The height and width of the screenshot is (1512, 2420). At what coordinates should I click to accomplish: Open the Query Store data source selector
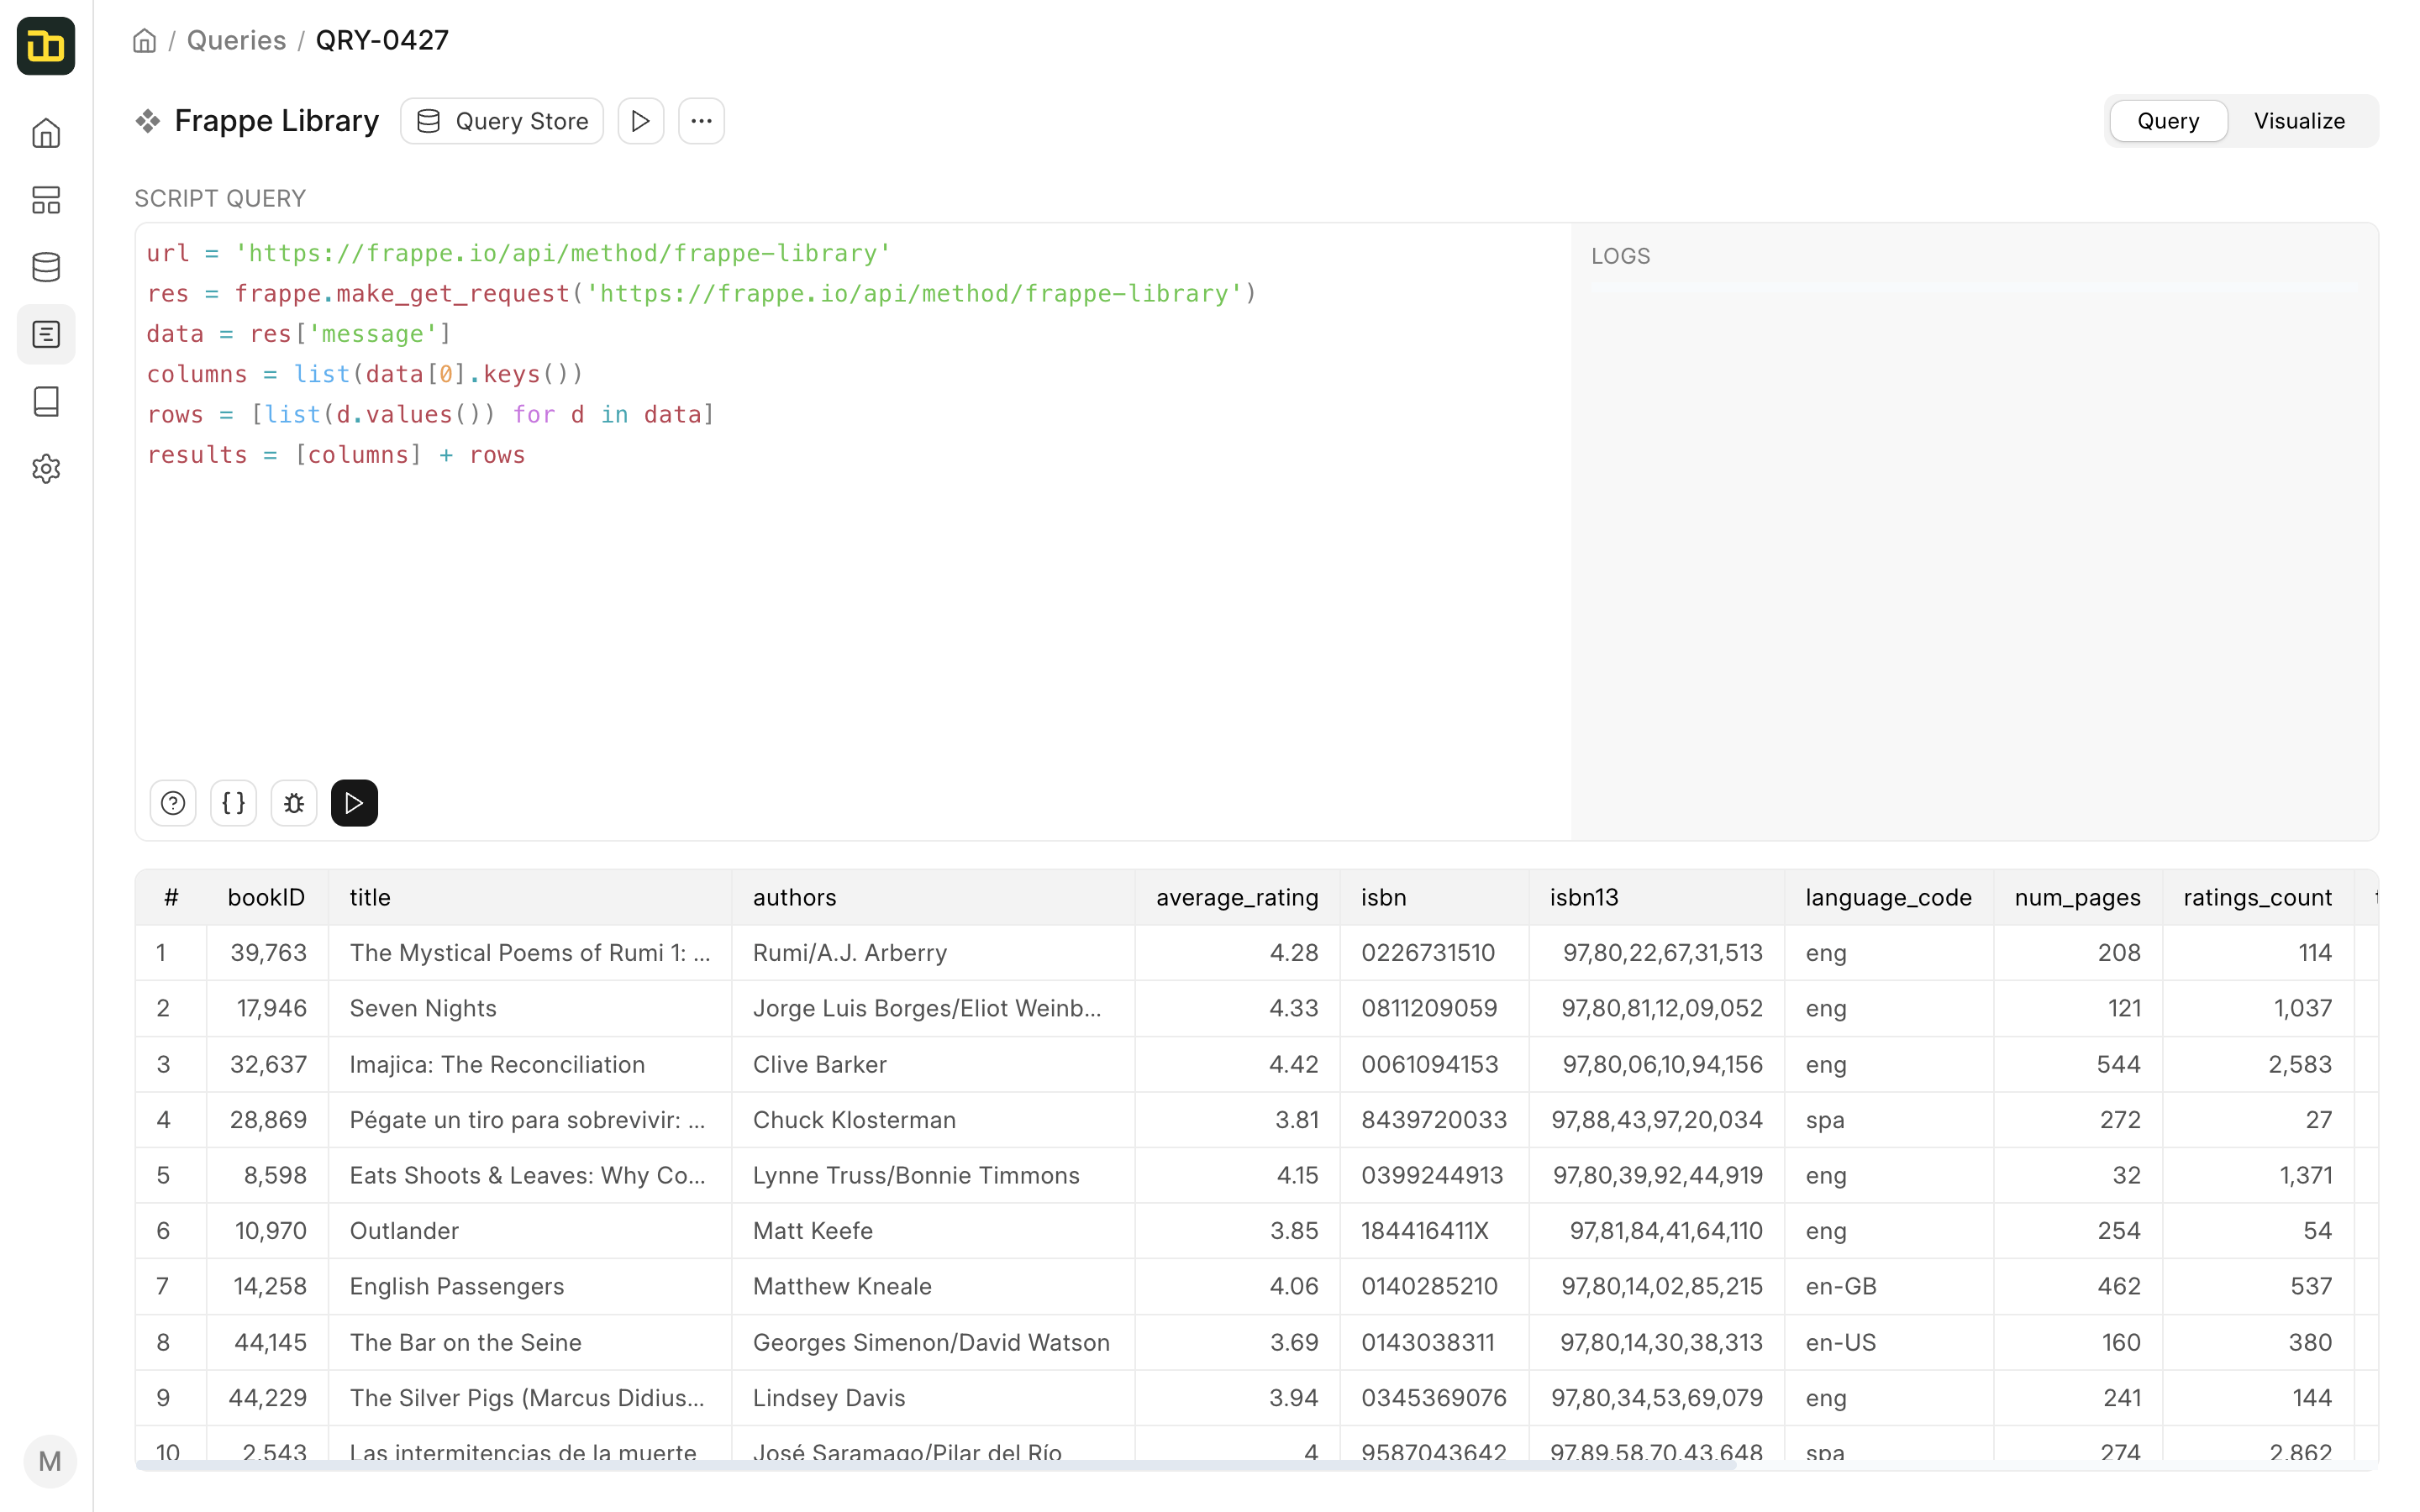click(502, 121)
